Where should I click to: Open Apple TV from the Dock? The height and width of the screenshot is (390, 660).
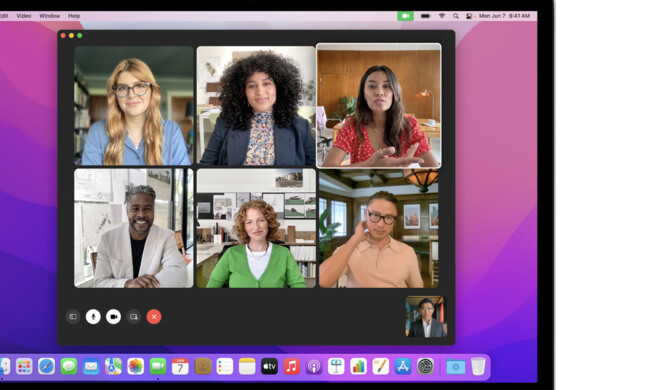(269, 366)
